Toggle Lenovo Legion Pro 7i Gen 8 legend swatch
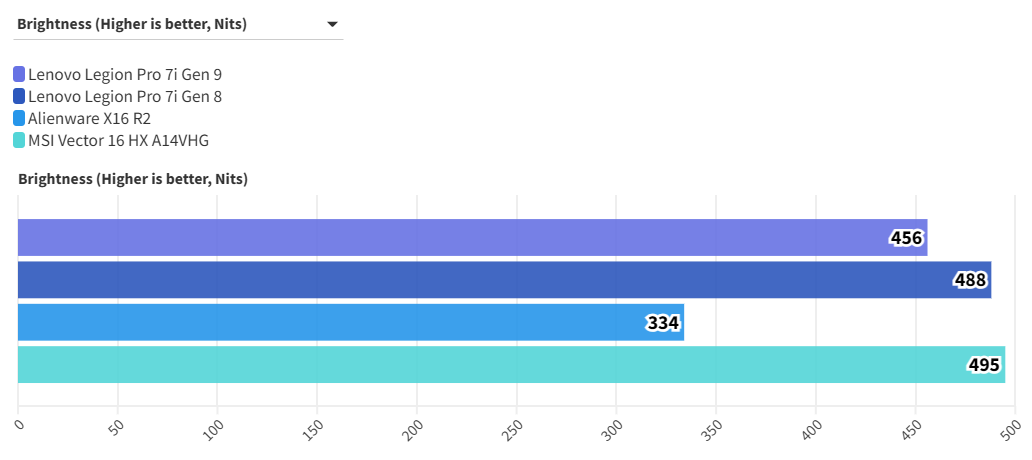The image size is (1032, 460). (x=19, y=96)
